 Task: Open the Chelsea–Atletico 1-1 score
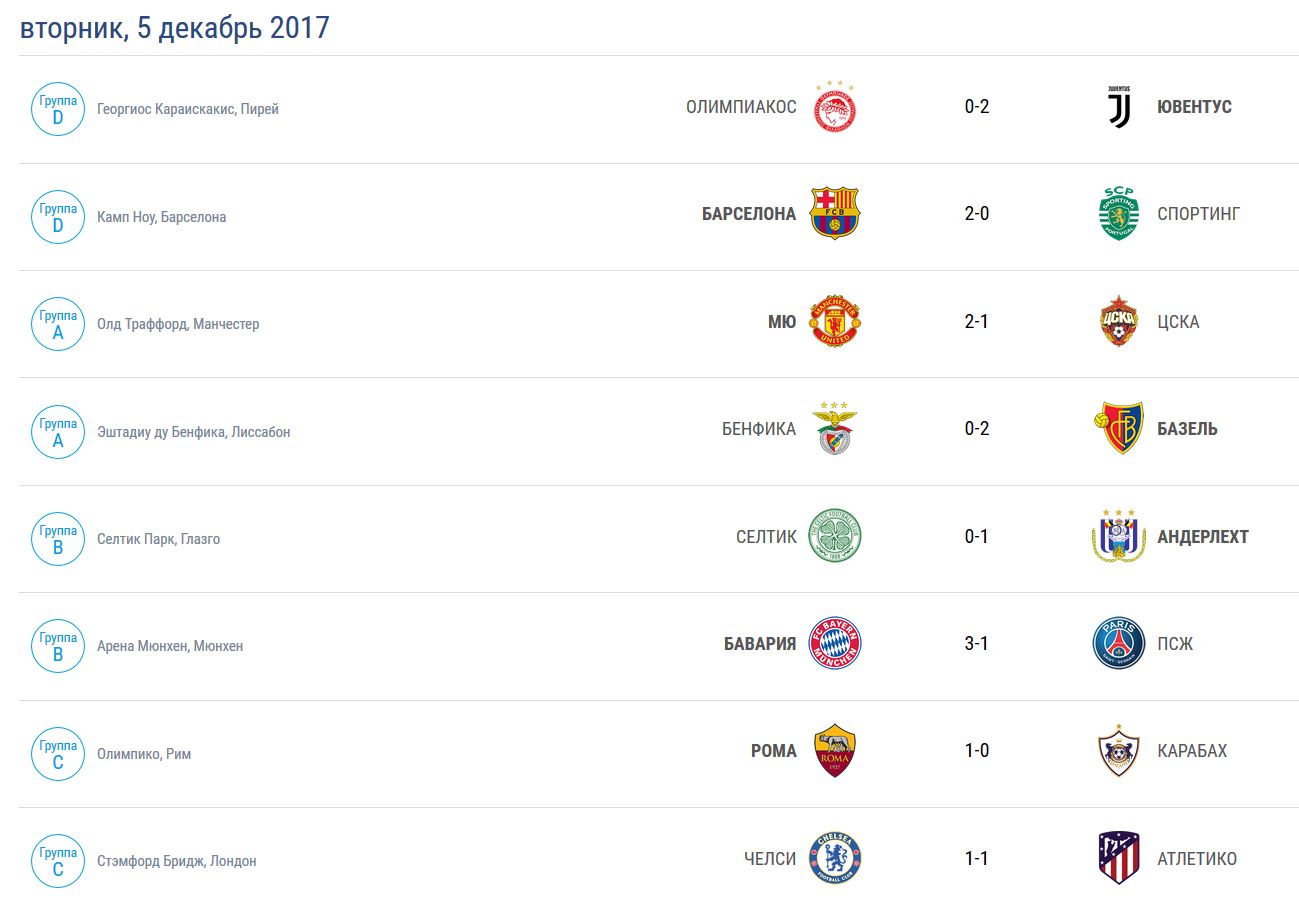[977, 858]
